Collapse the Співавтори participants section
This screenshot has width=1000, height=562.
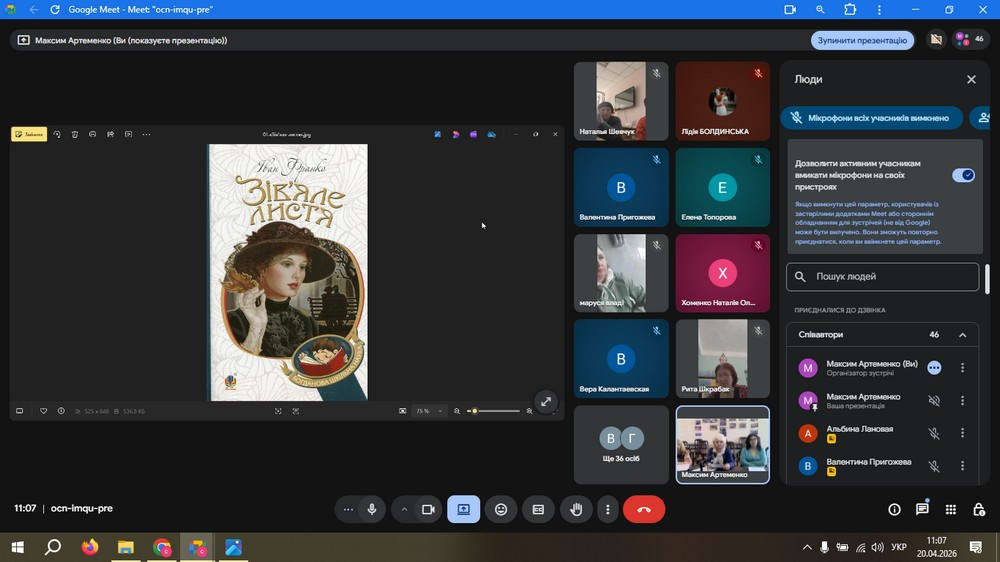962,335
